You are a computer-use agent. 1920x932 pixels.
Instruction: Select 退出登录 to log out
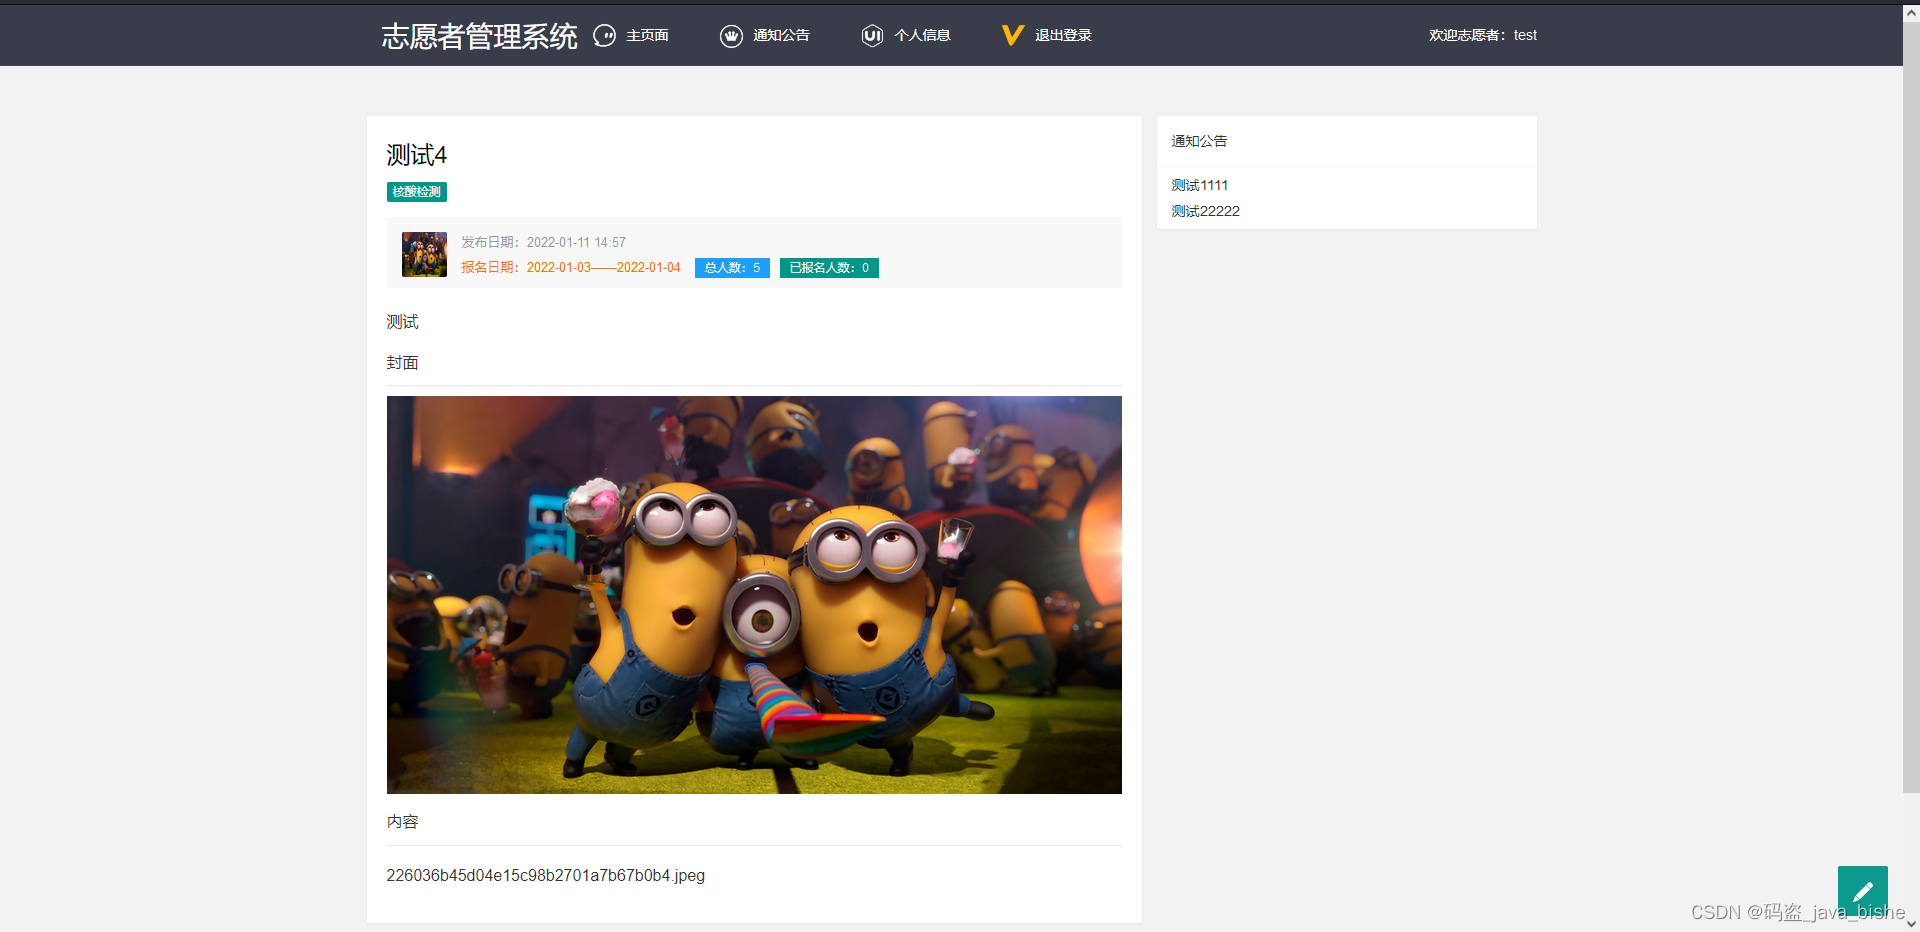(1063, 35)
